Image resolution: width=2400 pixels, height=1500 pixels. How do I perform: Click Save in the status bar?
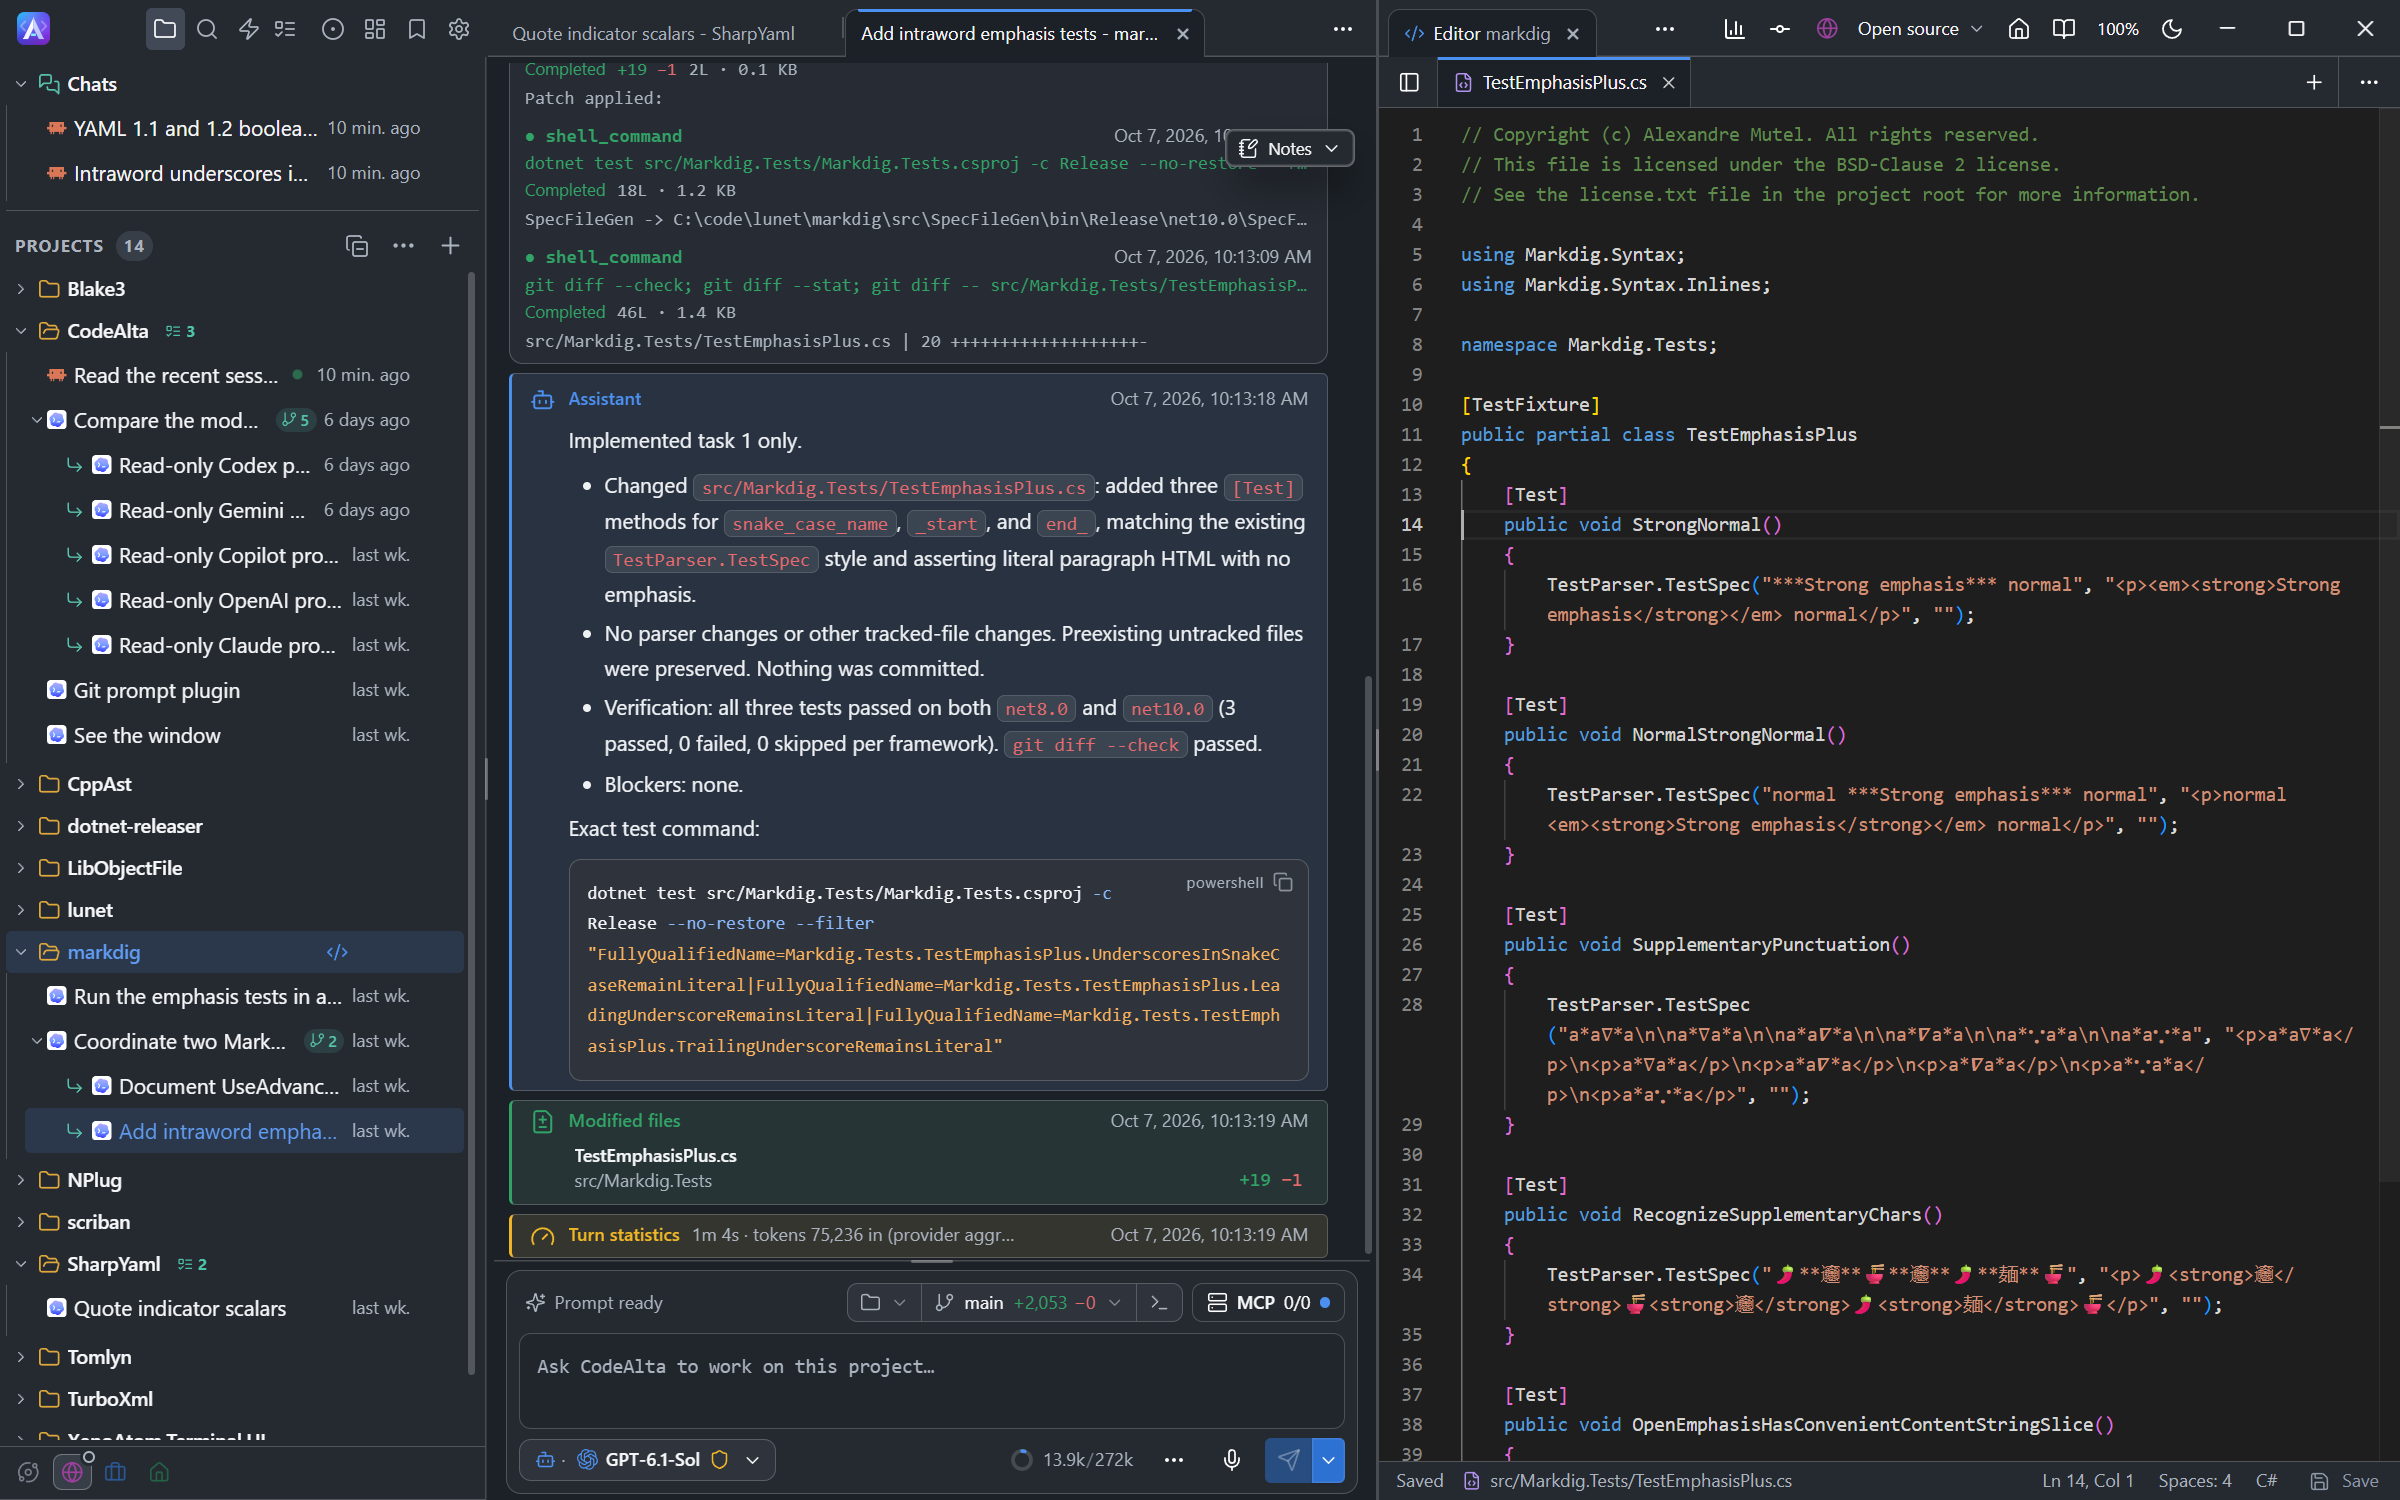(x=2344, y=1481)
